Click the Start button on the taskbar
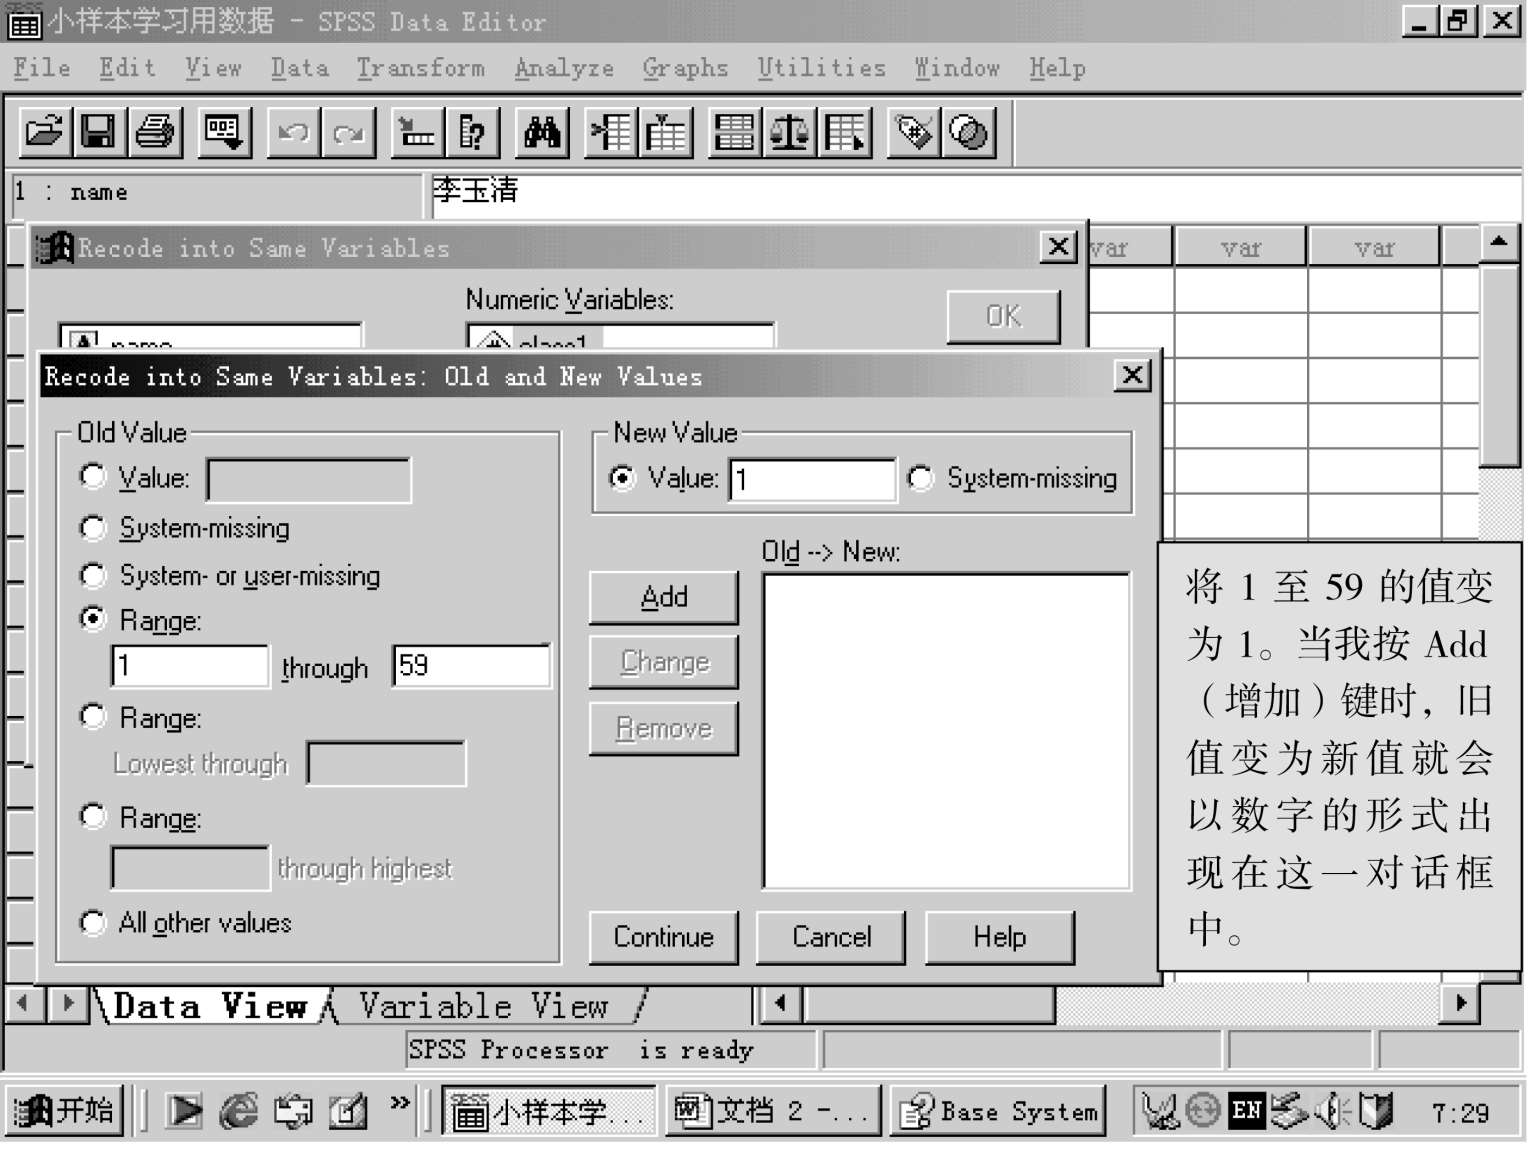 click(64, 1111)
